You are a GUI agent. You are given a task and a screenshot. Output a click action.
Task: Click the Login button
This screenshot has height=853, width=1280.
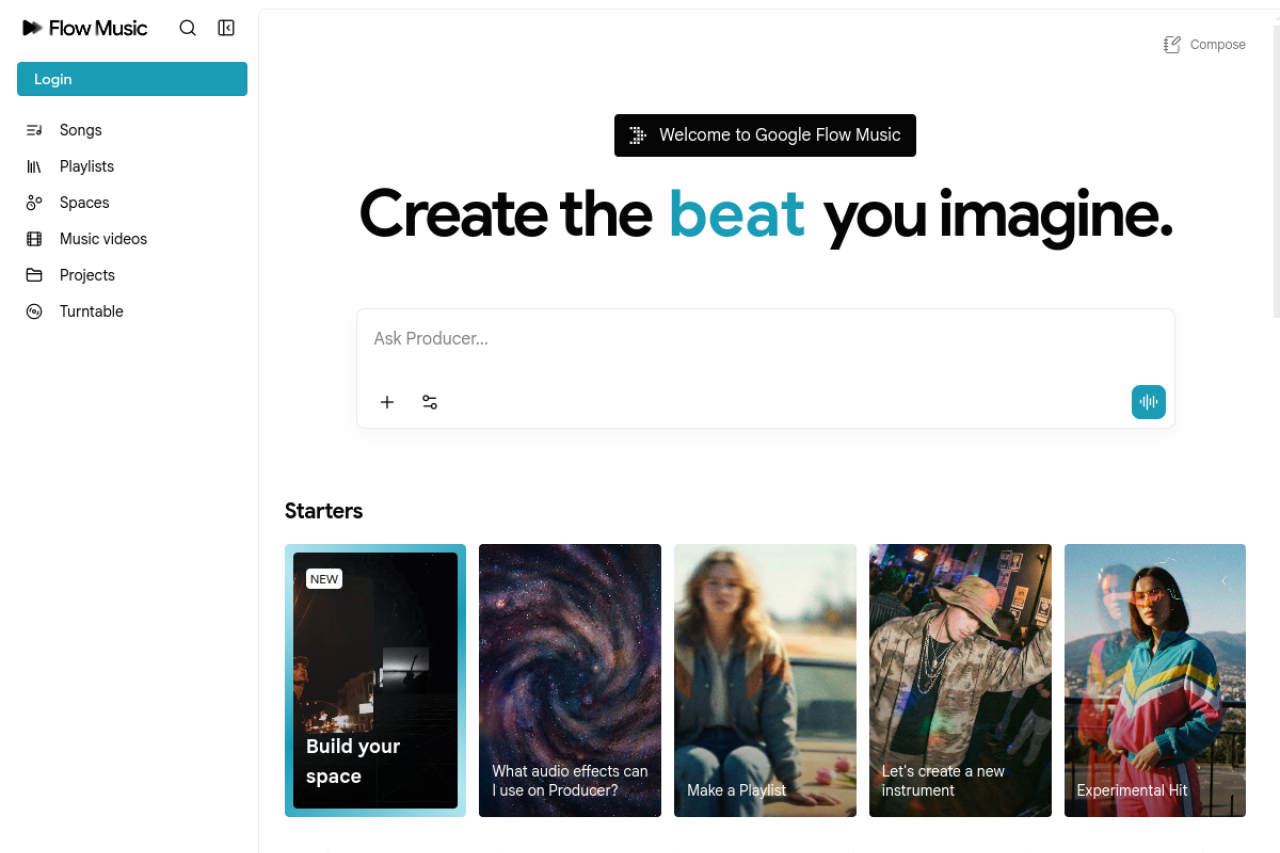(132, 79)
